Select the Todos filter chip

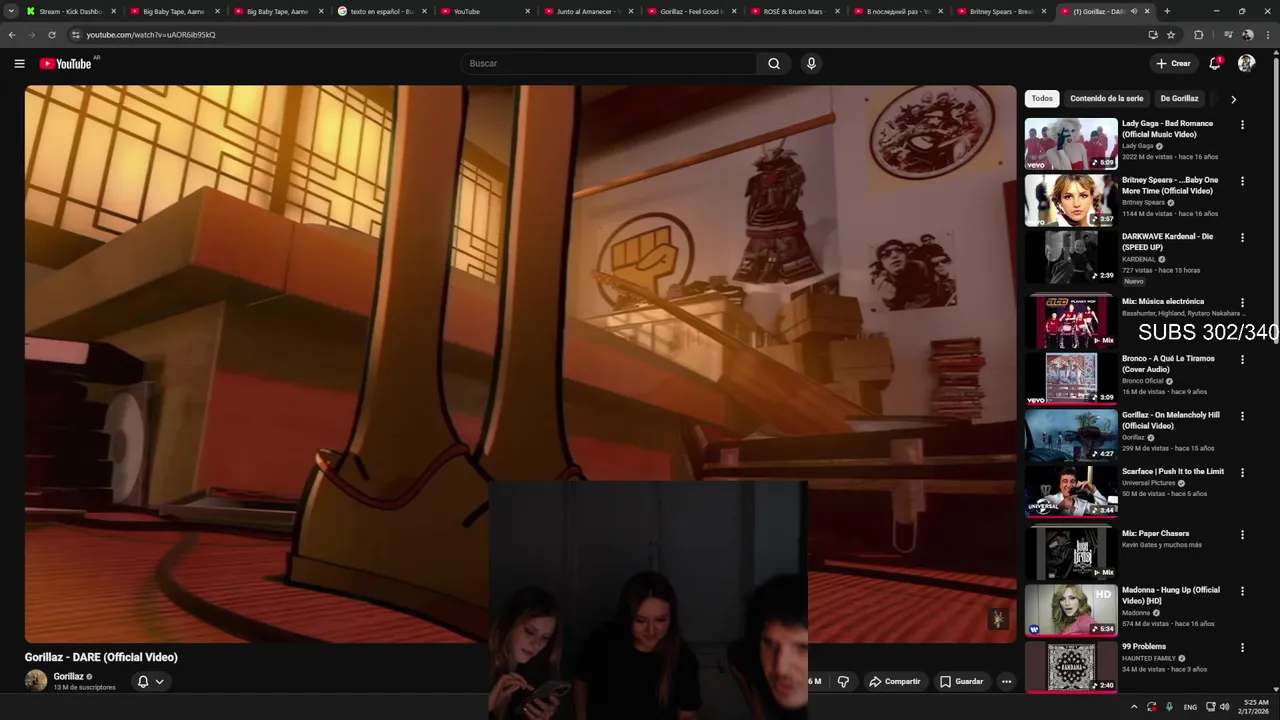[x=1042, y=99]
